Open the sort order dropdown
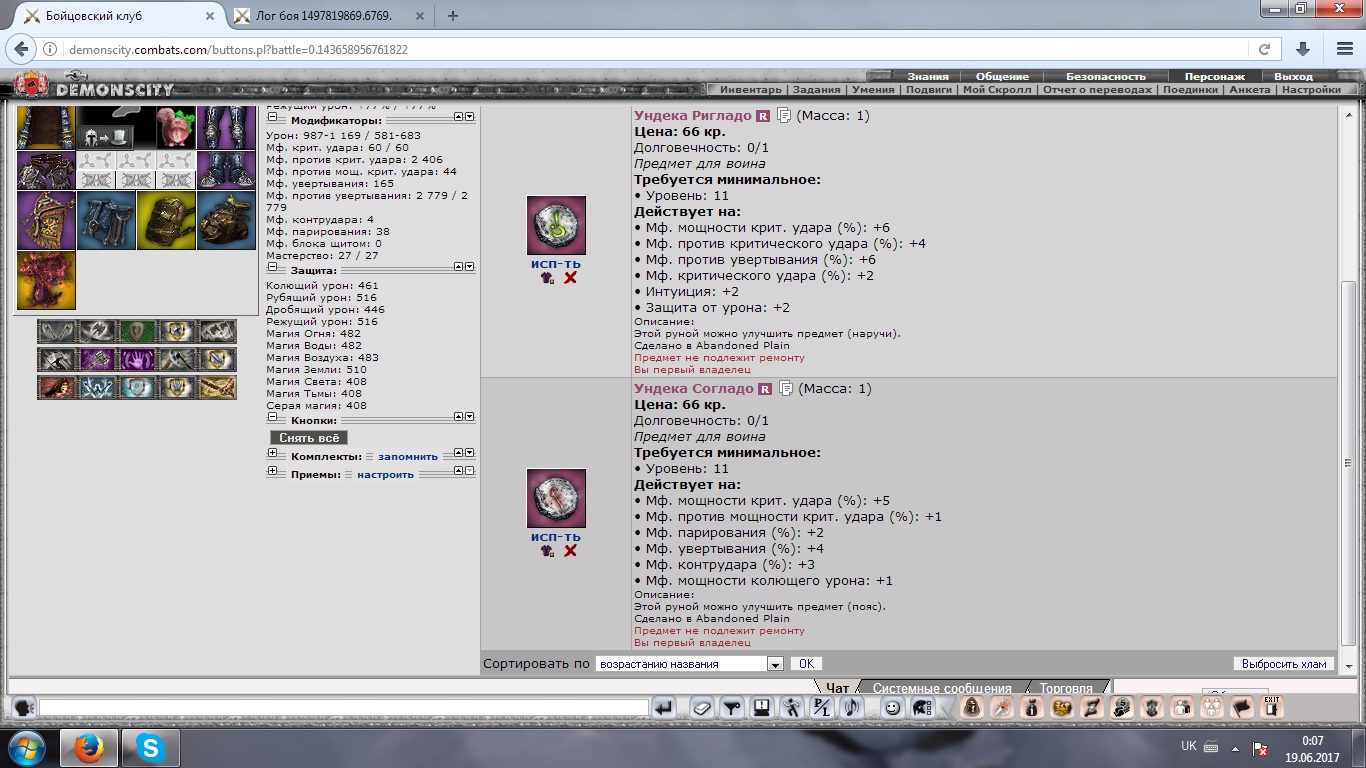This screenshot has height=768, width=1366. click(774, 664)
